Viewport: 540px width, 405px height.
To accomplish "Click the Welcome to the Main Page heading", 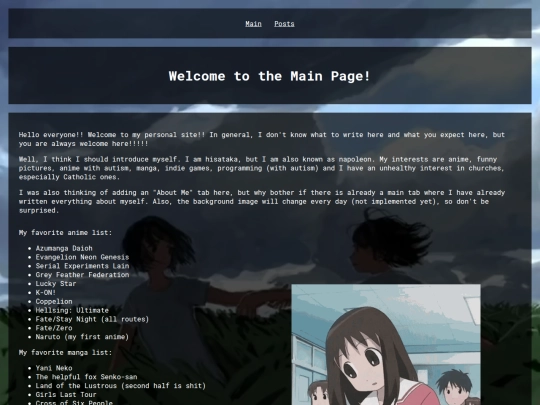I will 269,76.
